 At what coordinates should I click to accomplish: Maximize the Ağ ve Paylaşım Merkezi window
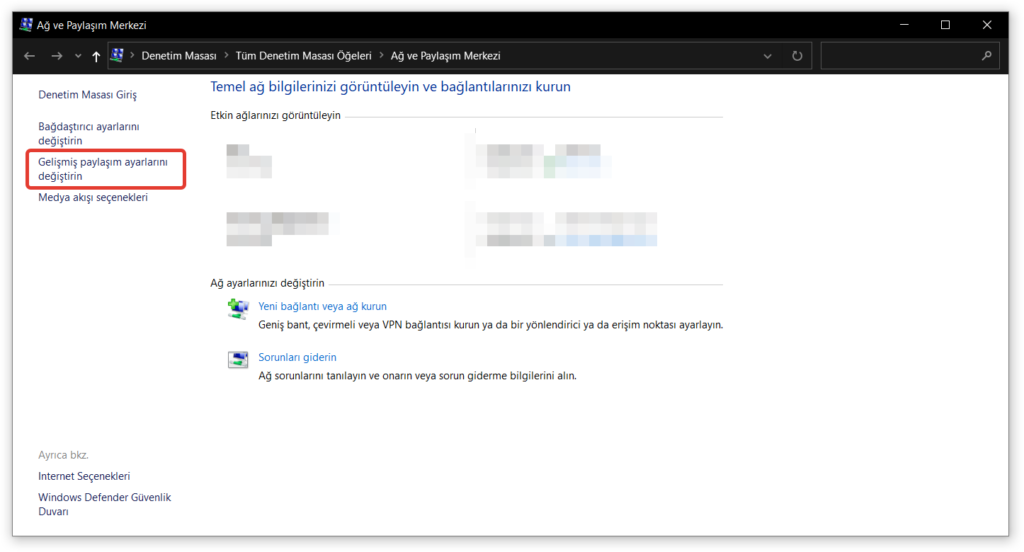pos(945,25)
